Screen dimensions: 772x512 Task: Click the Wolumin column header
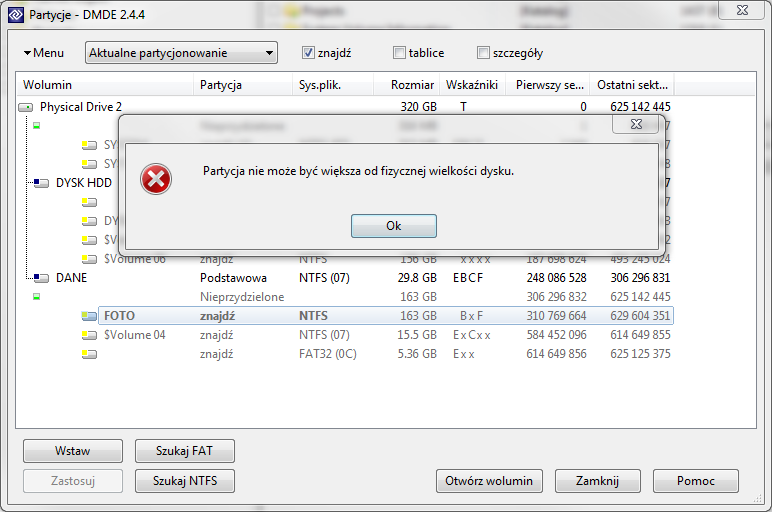tap(105, 85)
